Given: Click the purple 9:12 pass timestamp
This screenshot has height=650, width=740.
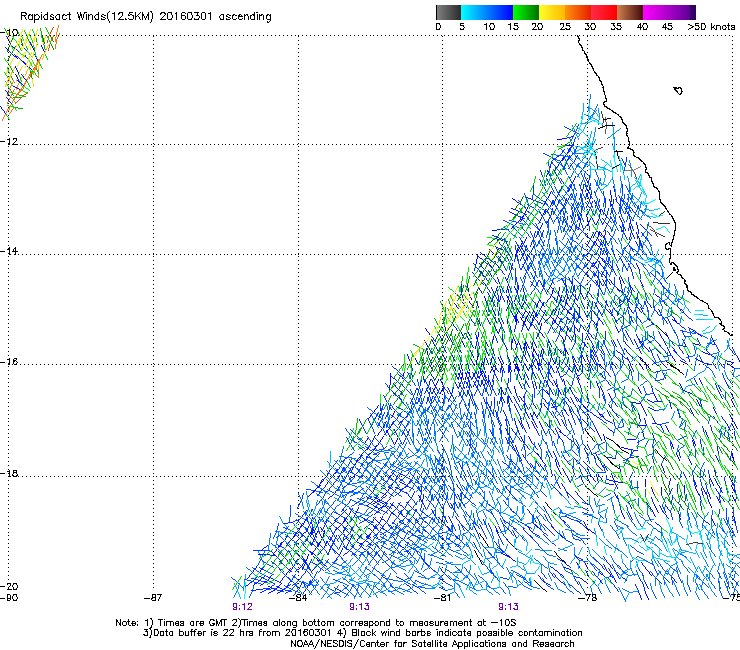Looking at the screenshot, I should coord(242,607).
